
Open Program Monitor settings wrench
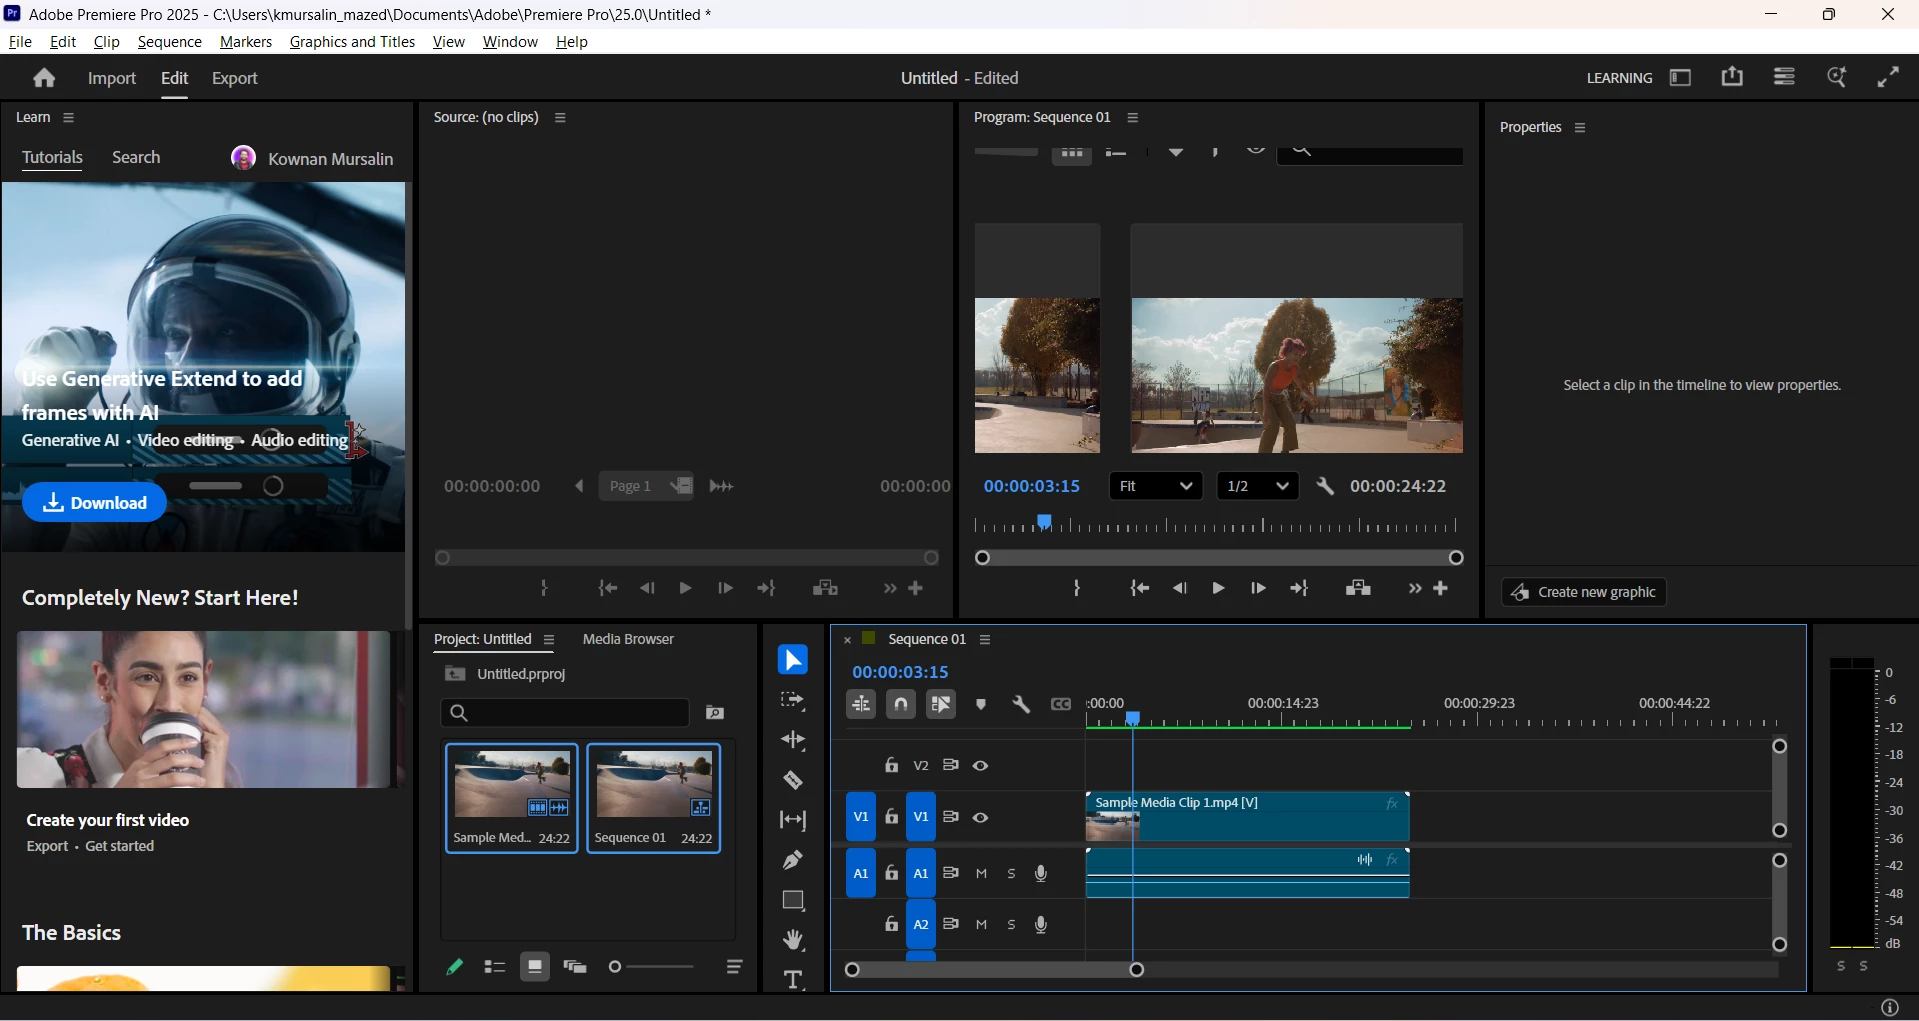(x=1325, y=487)
